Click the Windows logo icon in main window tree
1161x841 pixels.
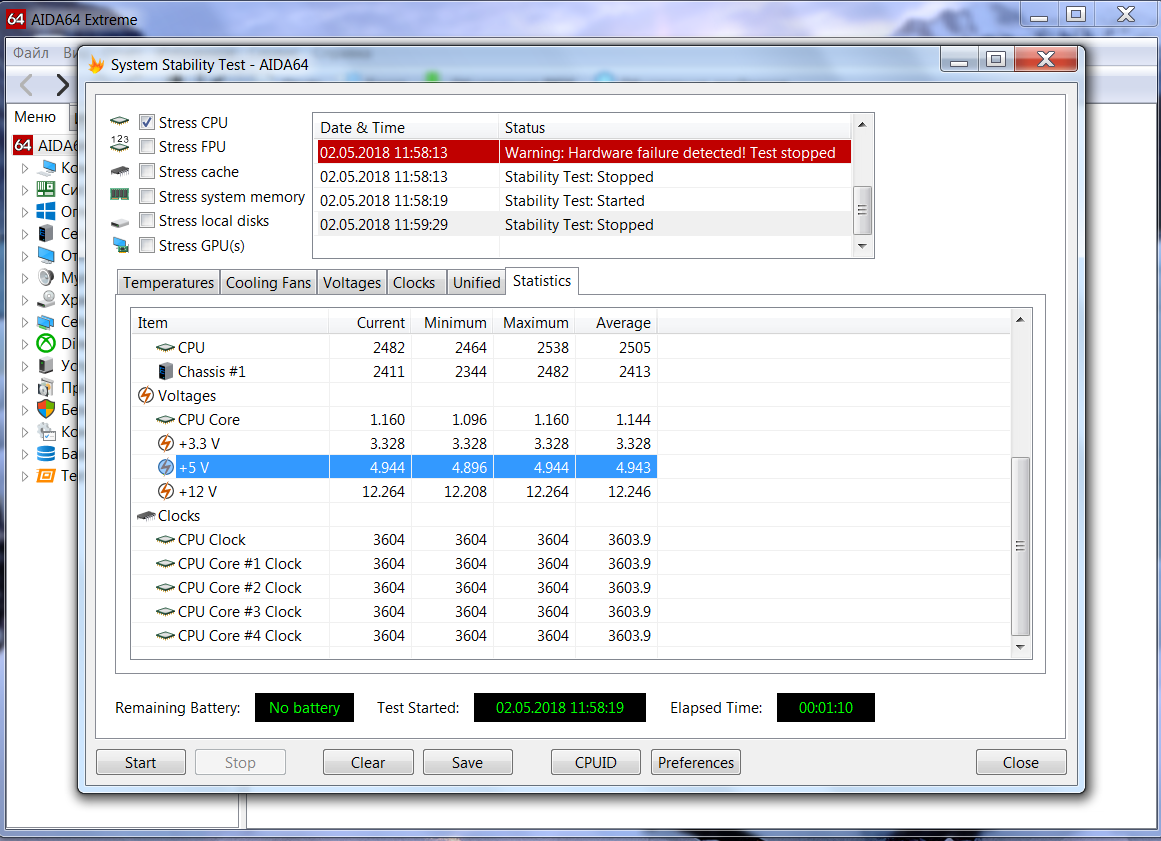(46, 211)
